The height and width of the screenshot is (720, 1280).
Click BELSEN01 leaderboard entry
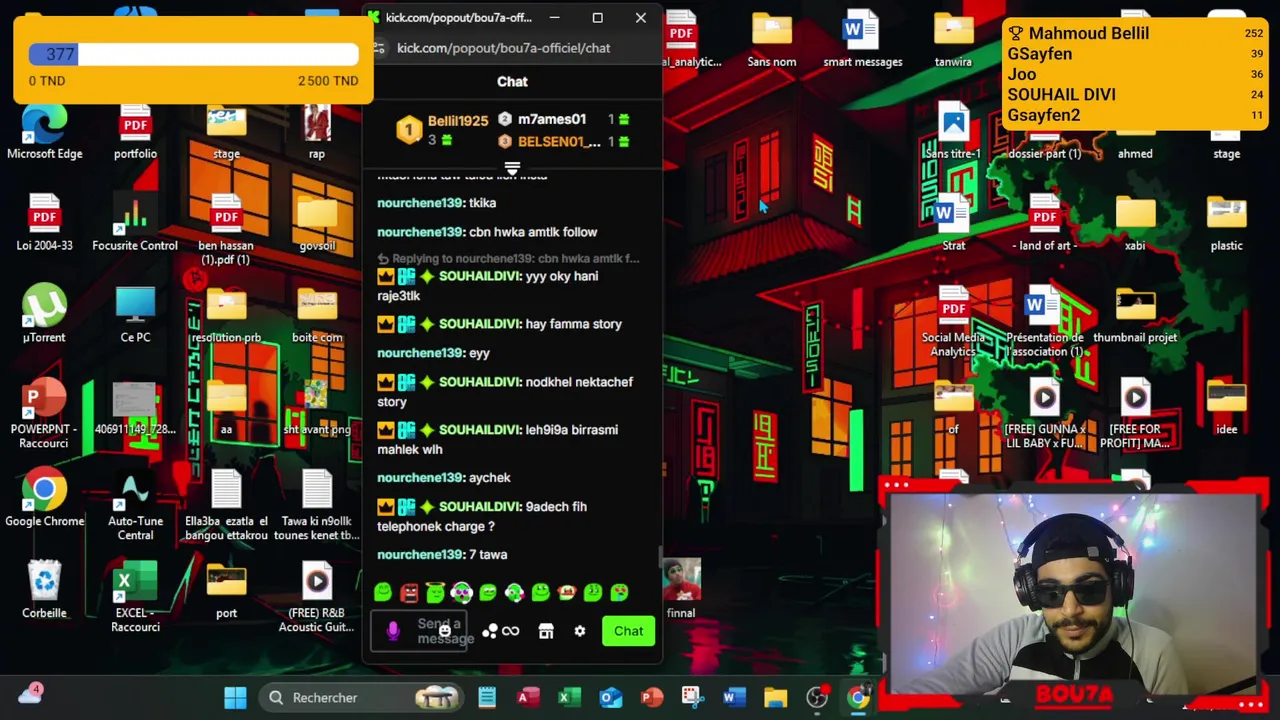pos(563,142)
